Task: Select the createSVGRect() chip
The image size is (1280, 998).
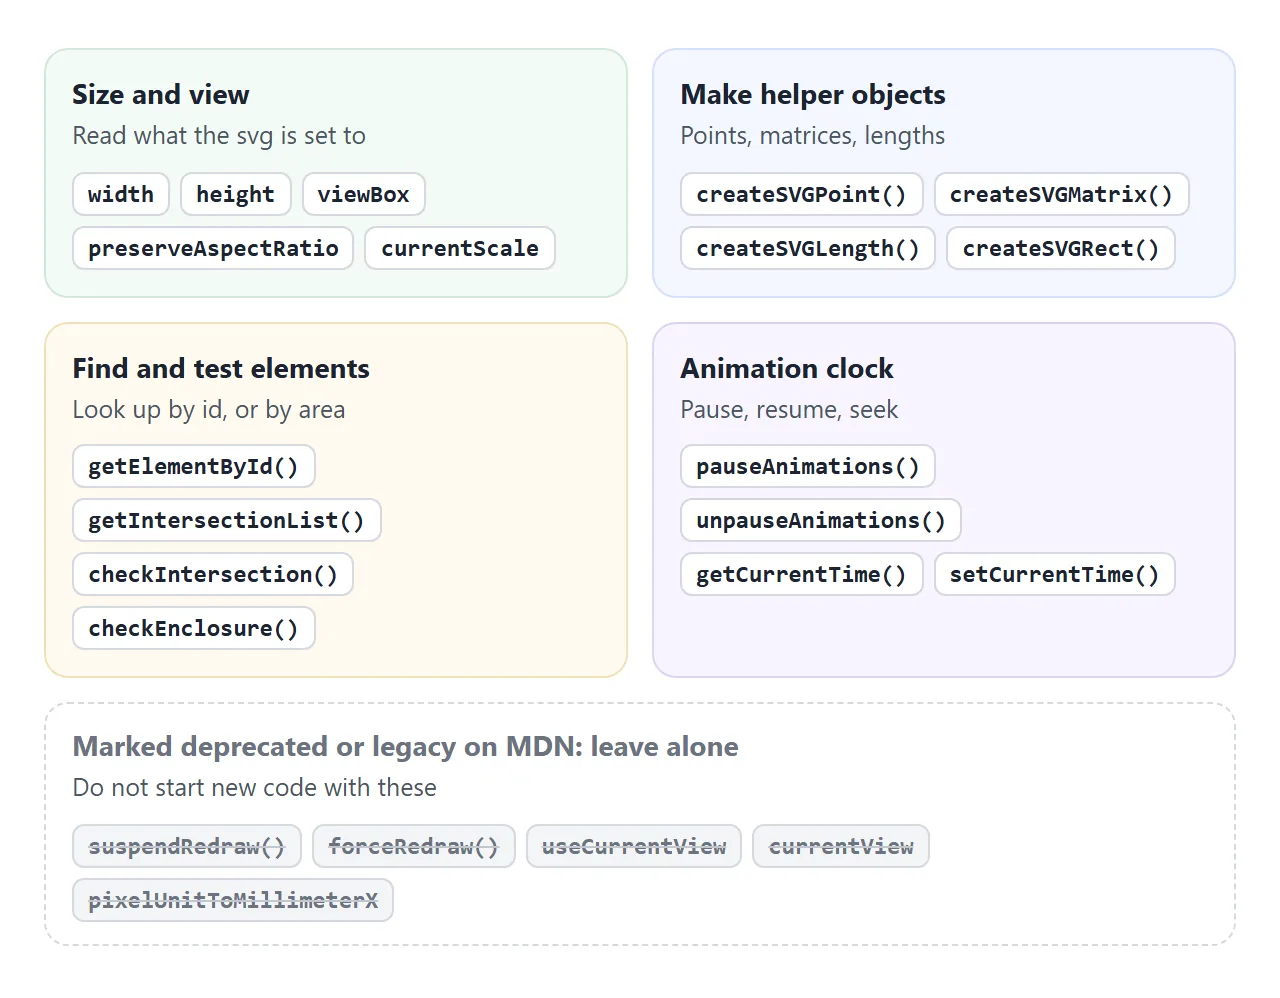Action: pyautogui.click(x=1061, y=248)
